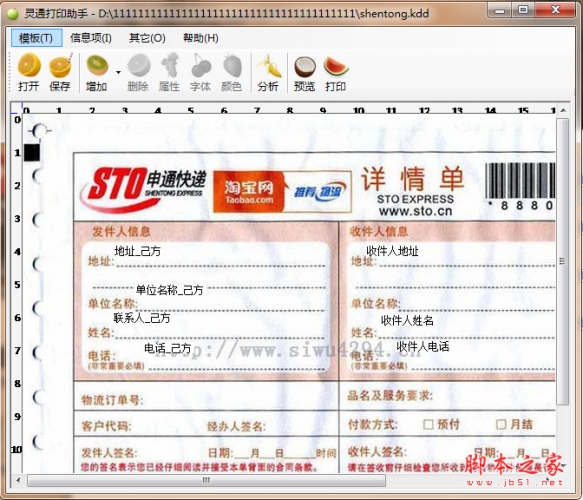Open 属性 (Properties) grape icon
This screenshot has width=583, height=500.
coord(170,65)
